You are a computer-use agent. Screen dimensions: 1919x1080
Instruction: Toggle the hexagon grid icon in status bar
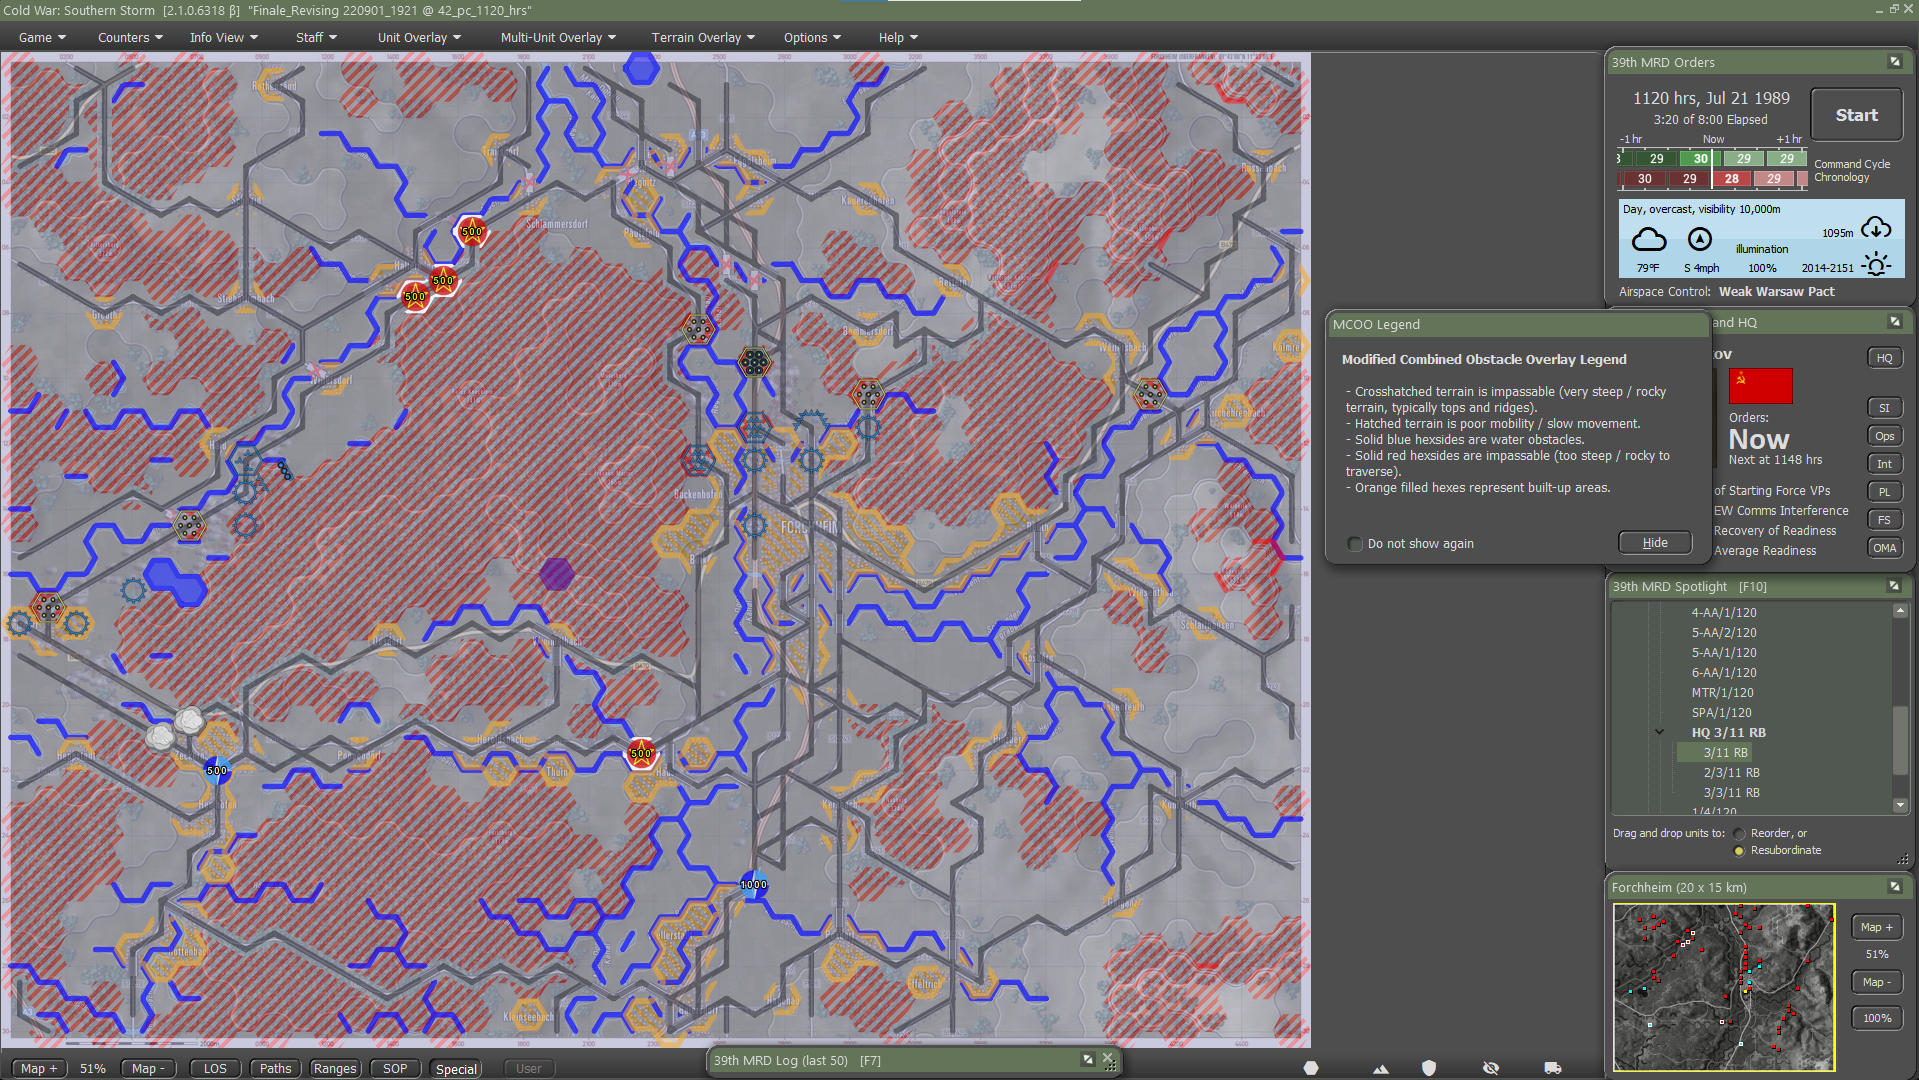click(x=1310, y=1067)
